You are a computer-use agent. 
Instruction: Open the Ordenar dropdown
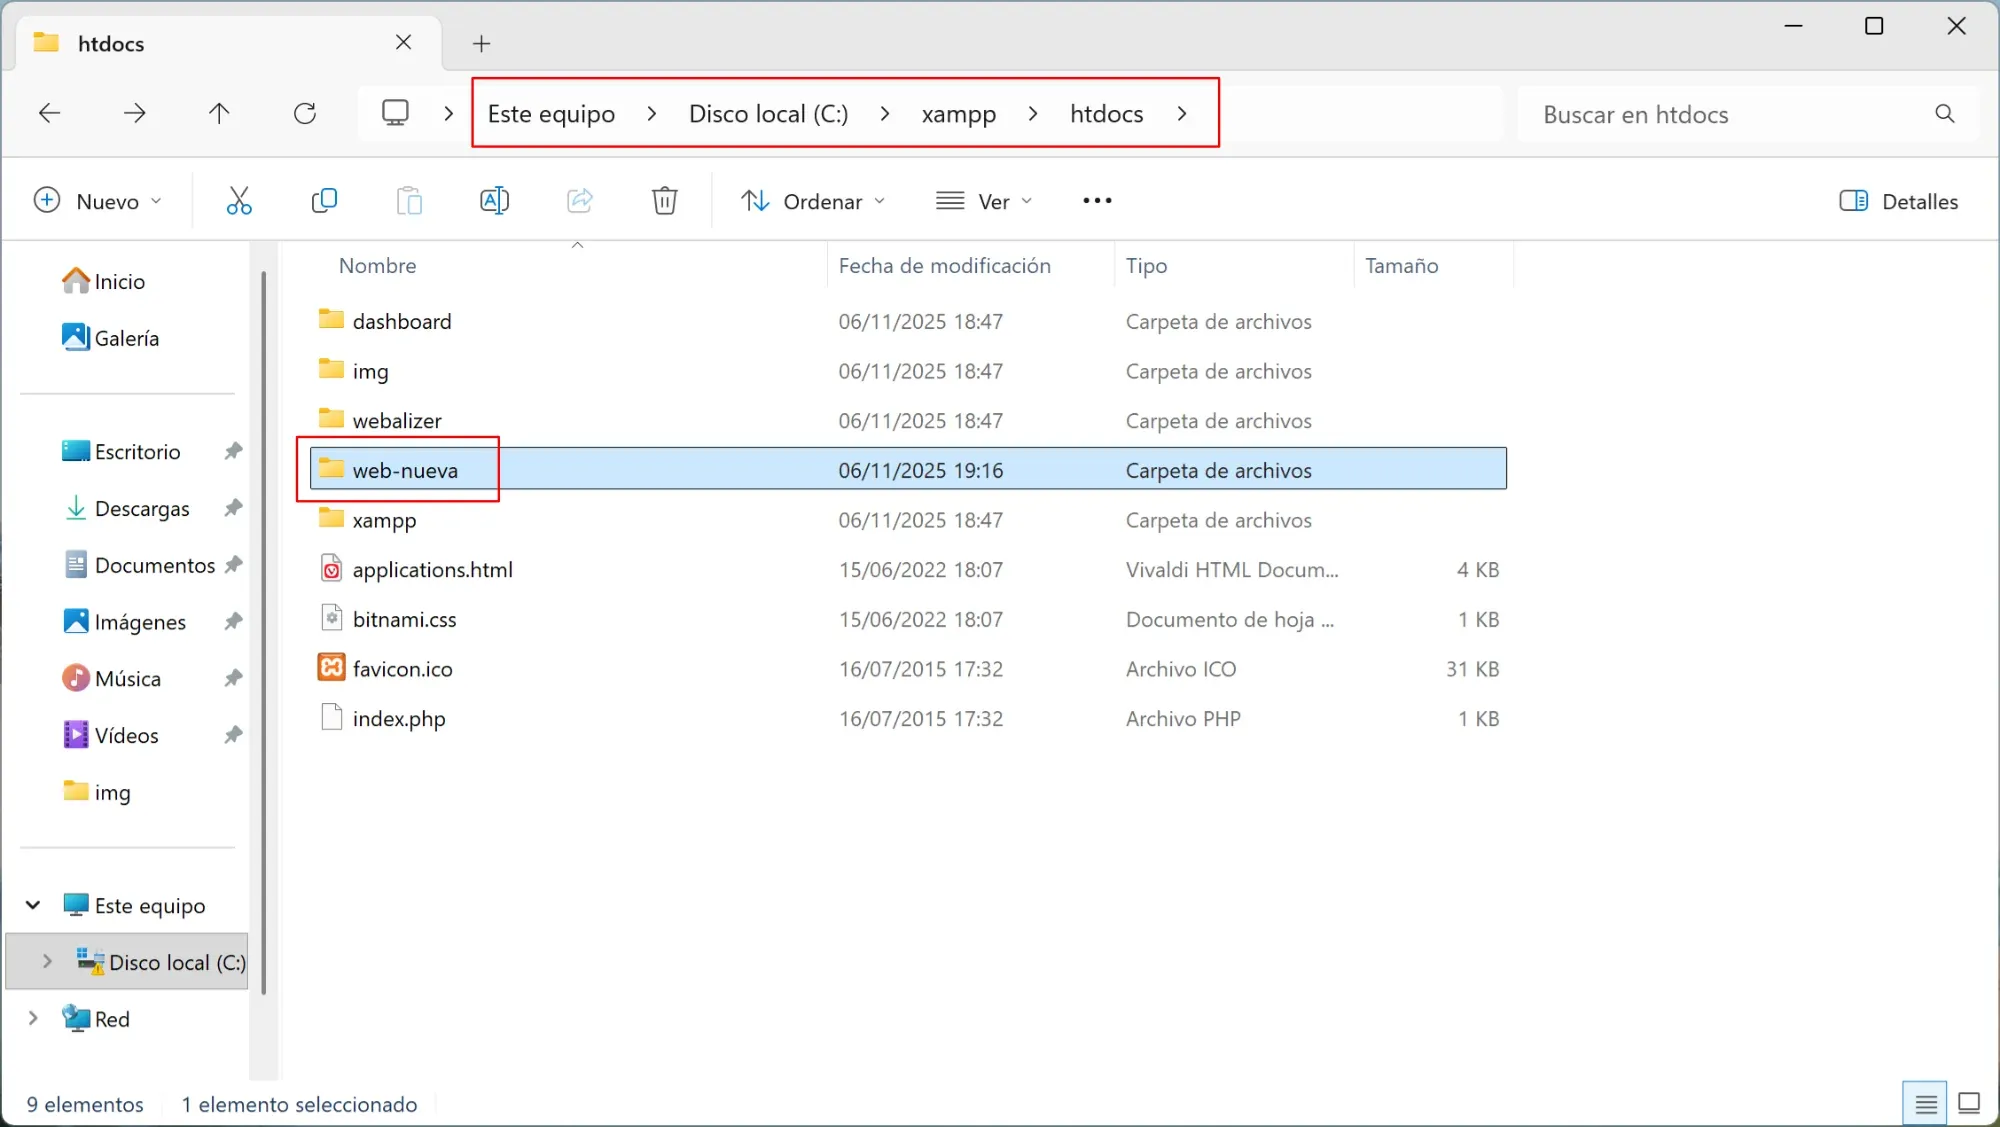(813, 201)
